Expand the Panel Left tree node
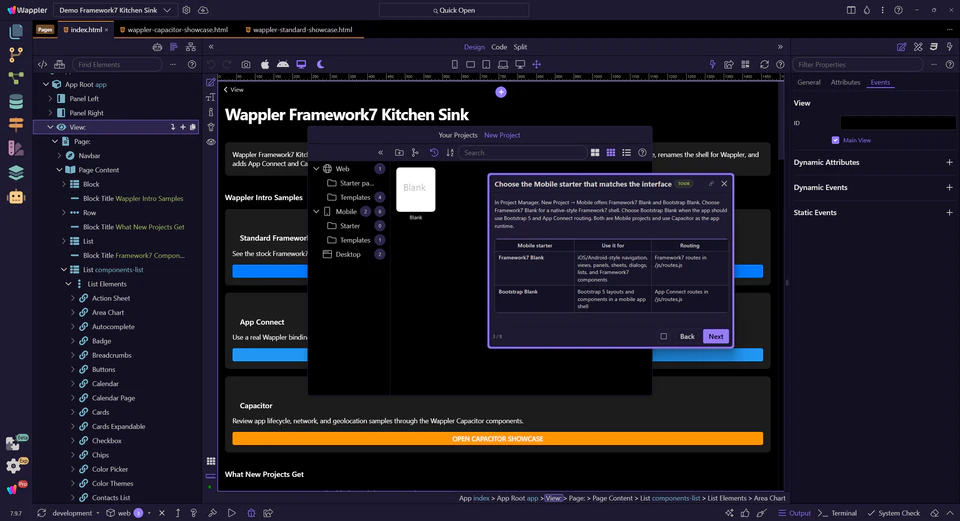This screenshot has height=521, width=960. (x=50, y=99)
